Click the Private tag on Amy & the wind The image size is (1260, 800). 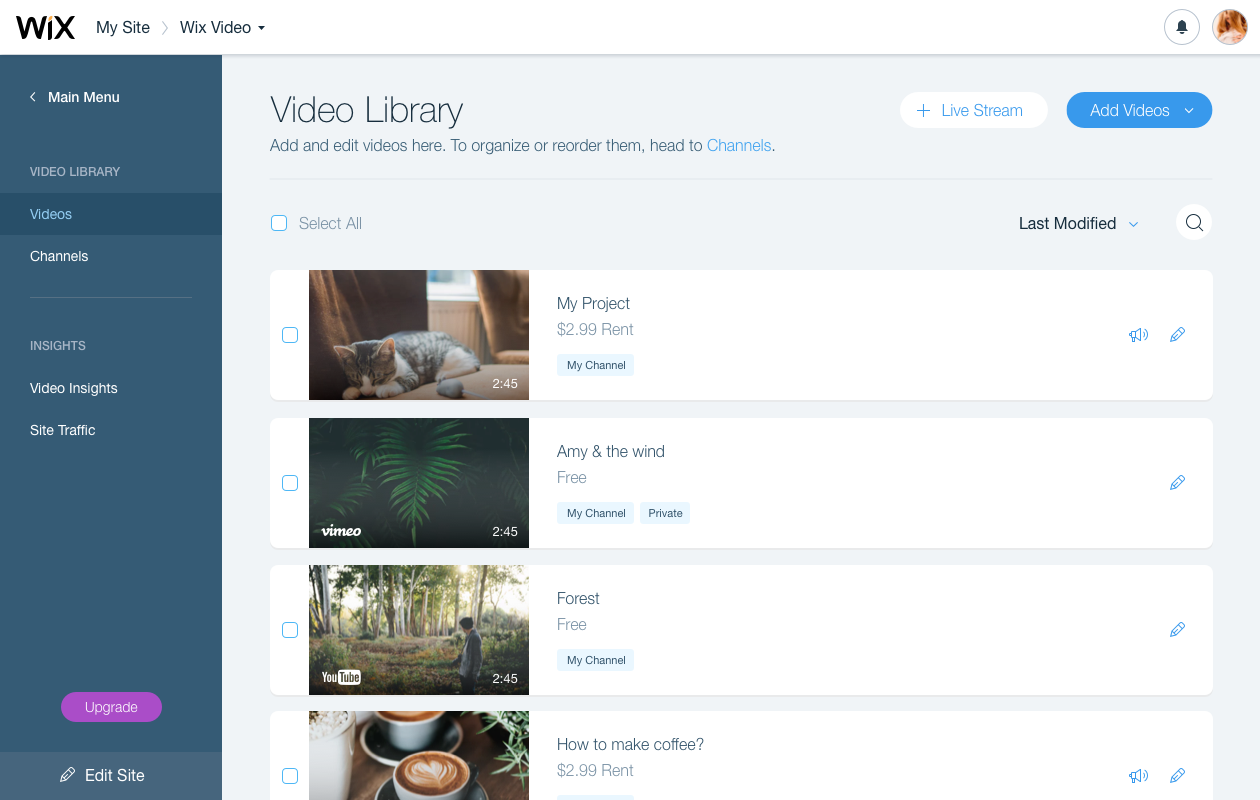point(665,513)
